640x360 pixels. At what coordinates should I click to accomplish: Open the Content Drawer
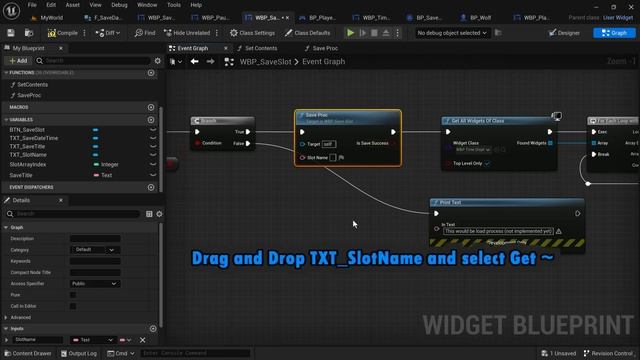coord(28,353)
